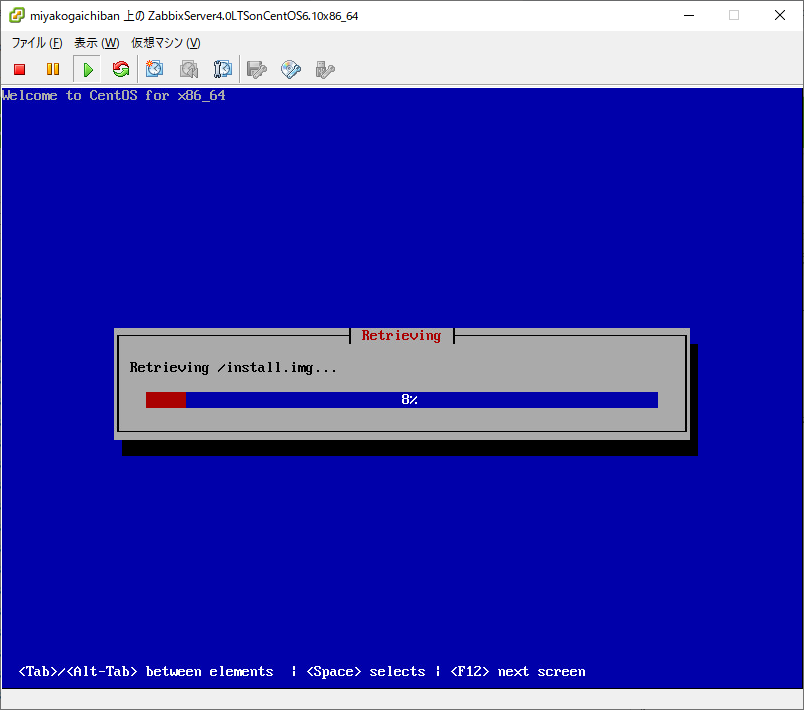
Task: Click the 8% retrieving progress bar
Action: pyautogui.click(x=401, y=400)
